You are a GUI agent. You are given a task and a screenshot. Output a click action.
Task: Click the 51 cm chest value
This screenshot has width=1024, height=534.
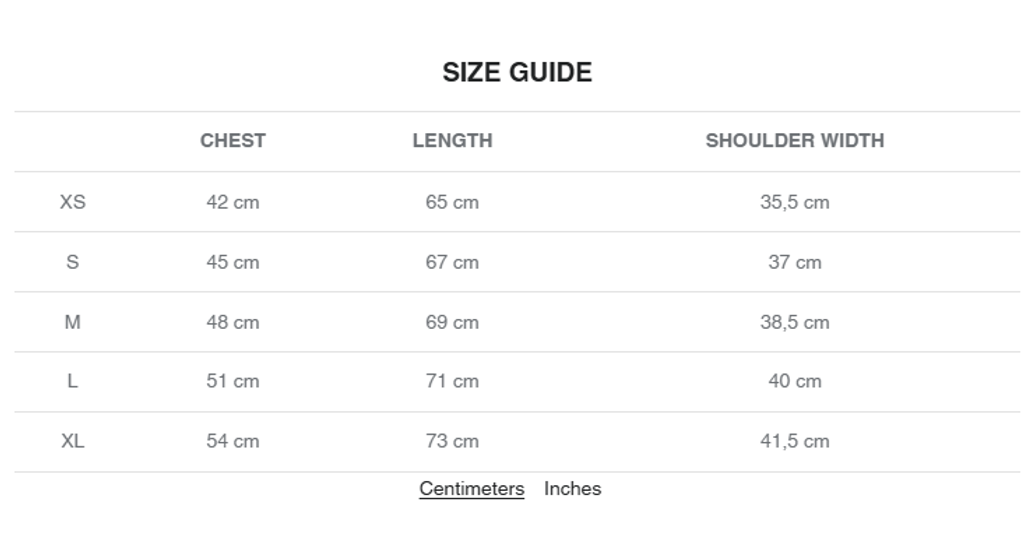point(233,381)
